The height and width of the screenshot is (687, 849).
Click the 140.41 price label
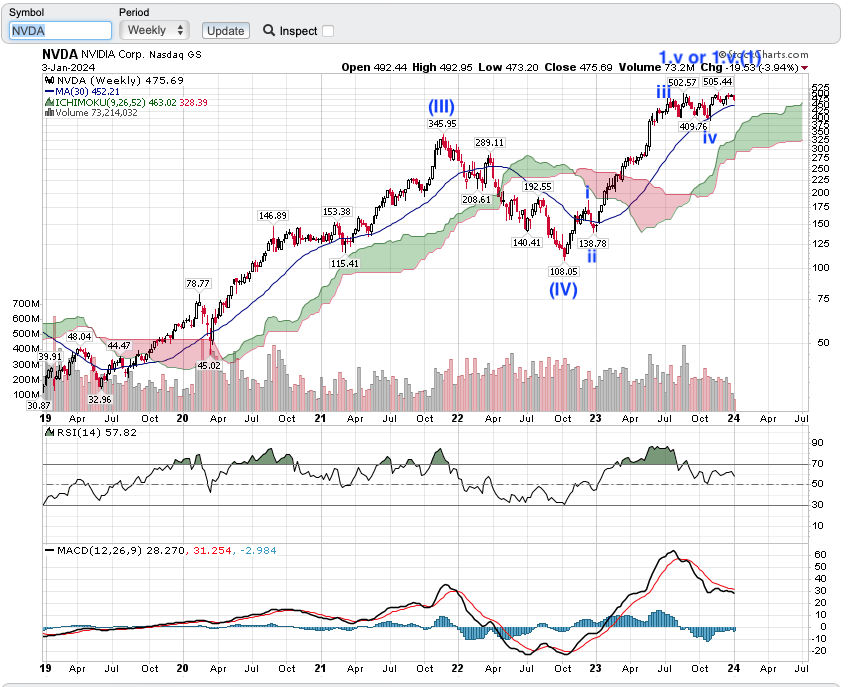pos(527,243)
